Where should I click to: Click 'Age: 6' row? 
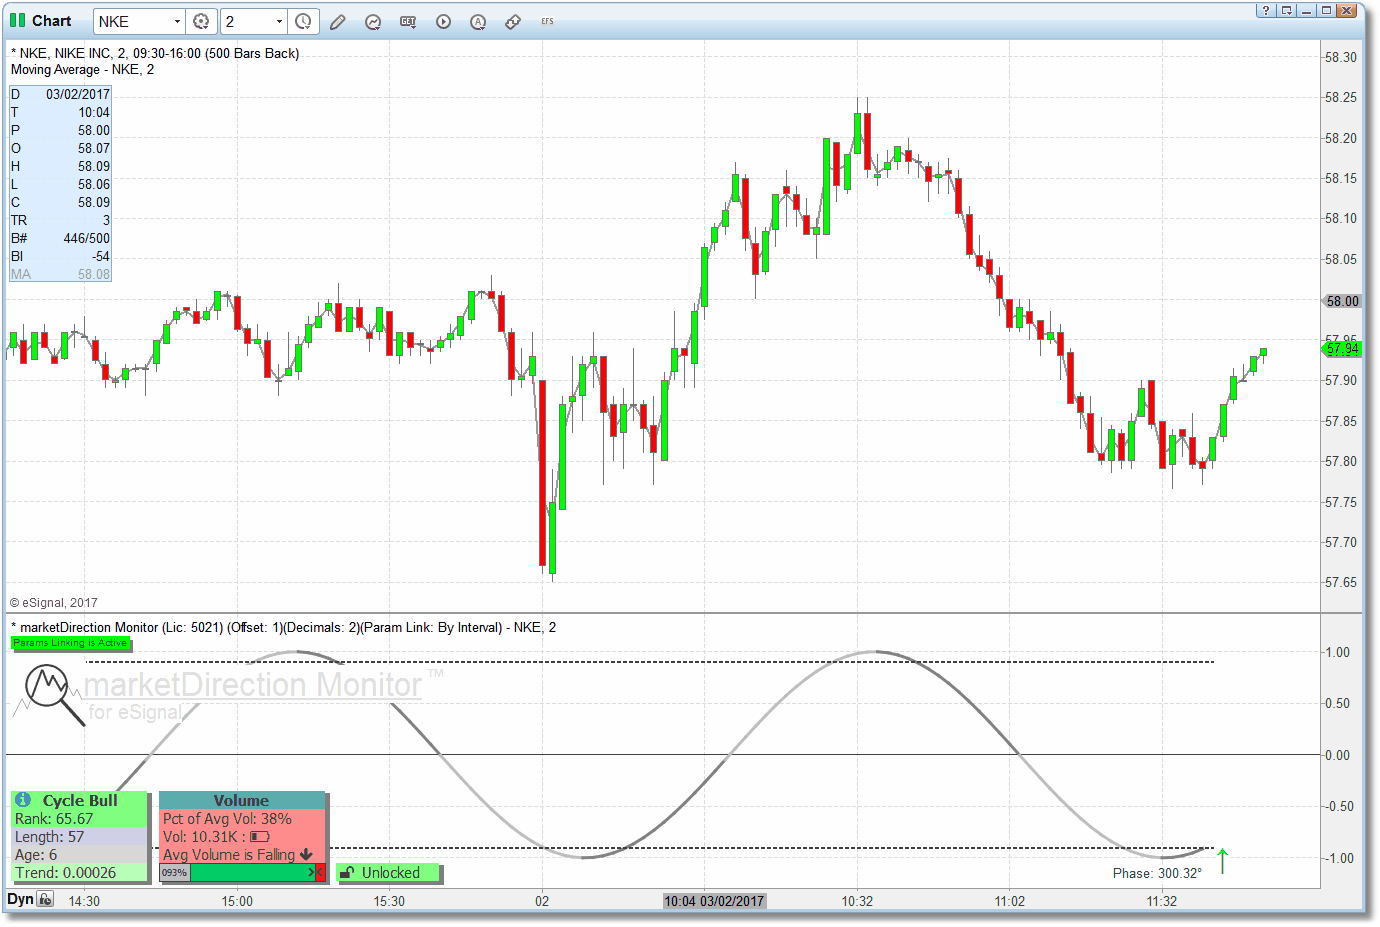[x=80, y=855]
